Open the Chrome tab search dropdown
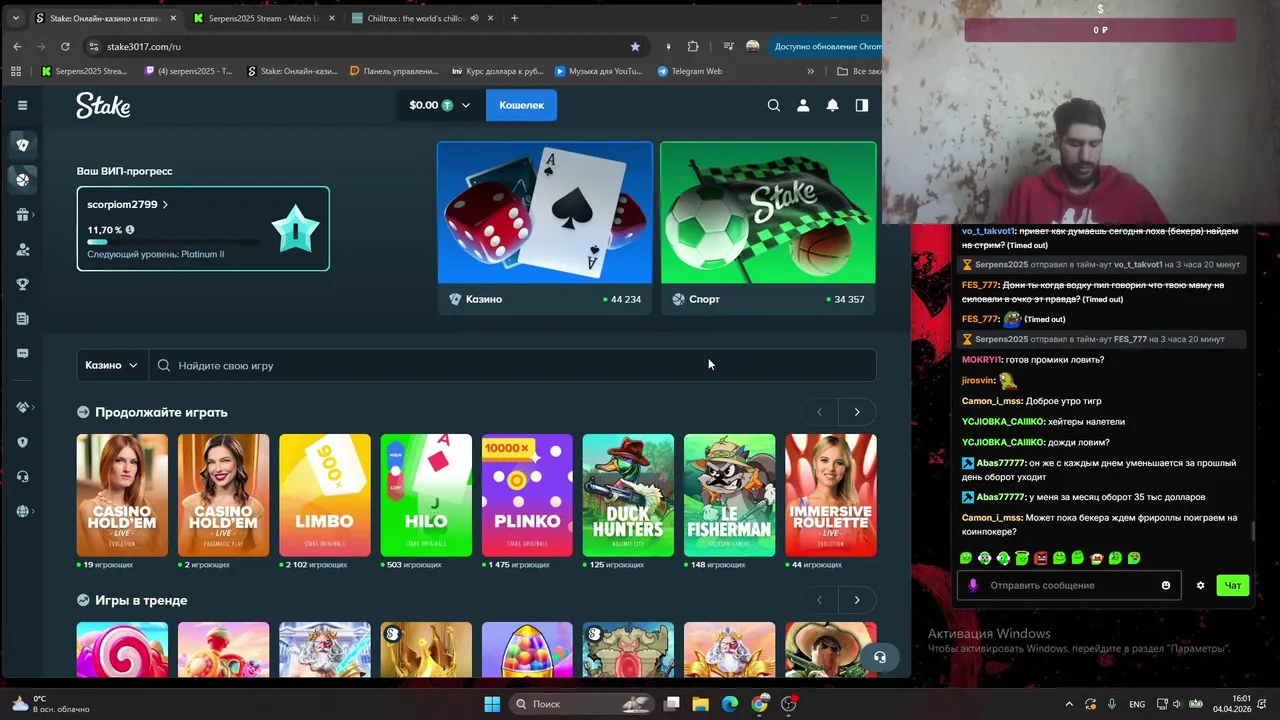The height and width of the screenshot is (720, 1280). [x=15, y=18]
